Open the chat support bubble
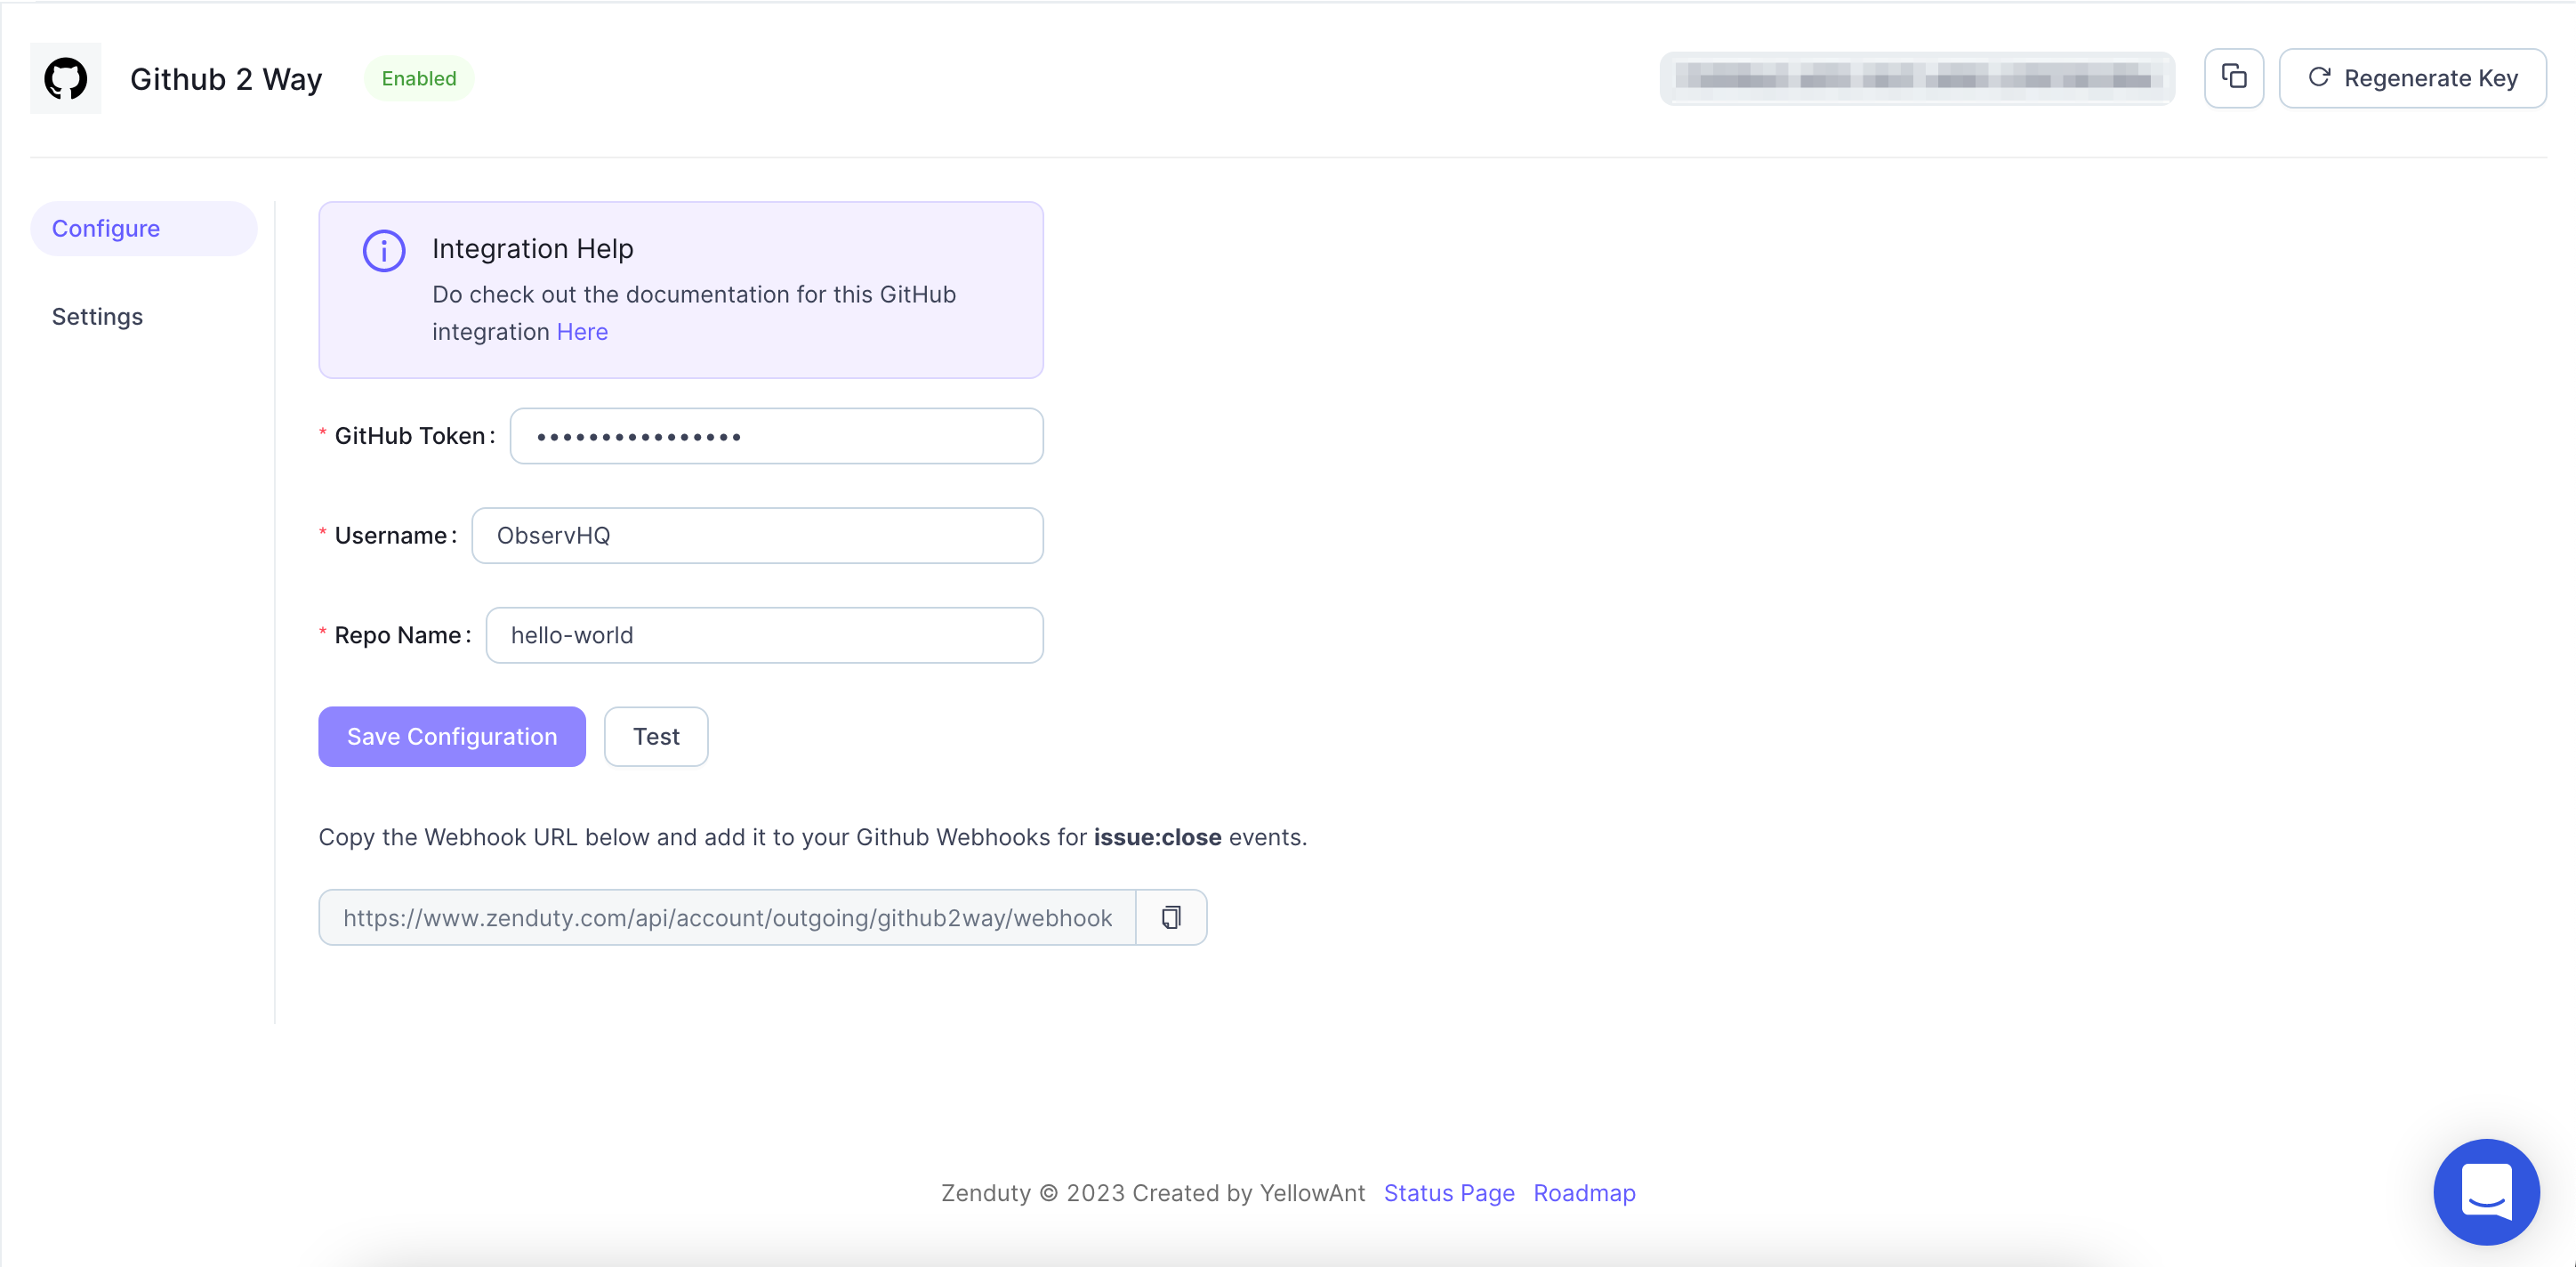The image size is (2576, 1267). click(2485, 1191)
